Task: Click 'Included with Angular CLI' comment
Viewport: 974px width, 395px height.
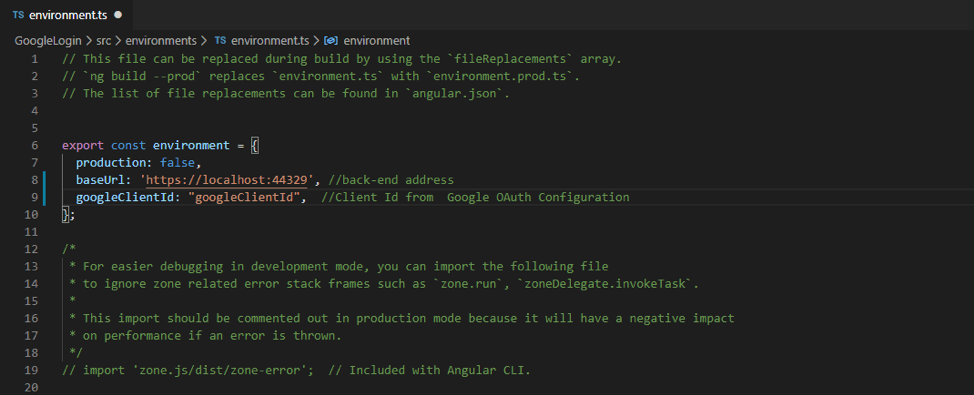Action: pos(430,370)
